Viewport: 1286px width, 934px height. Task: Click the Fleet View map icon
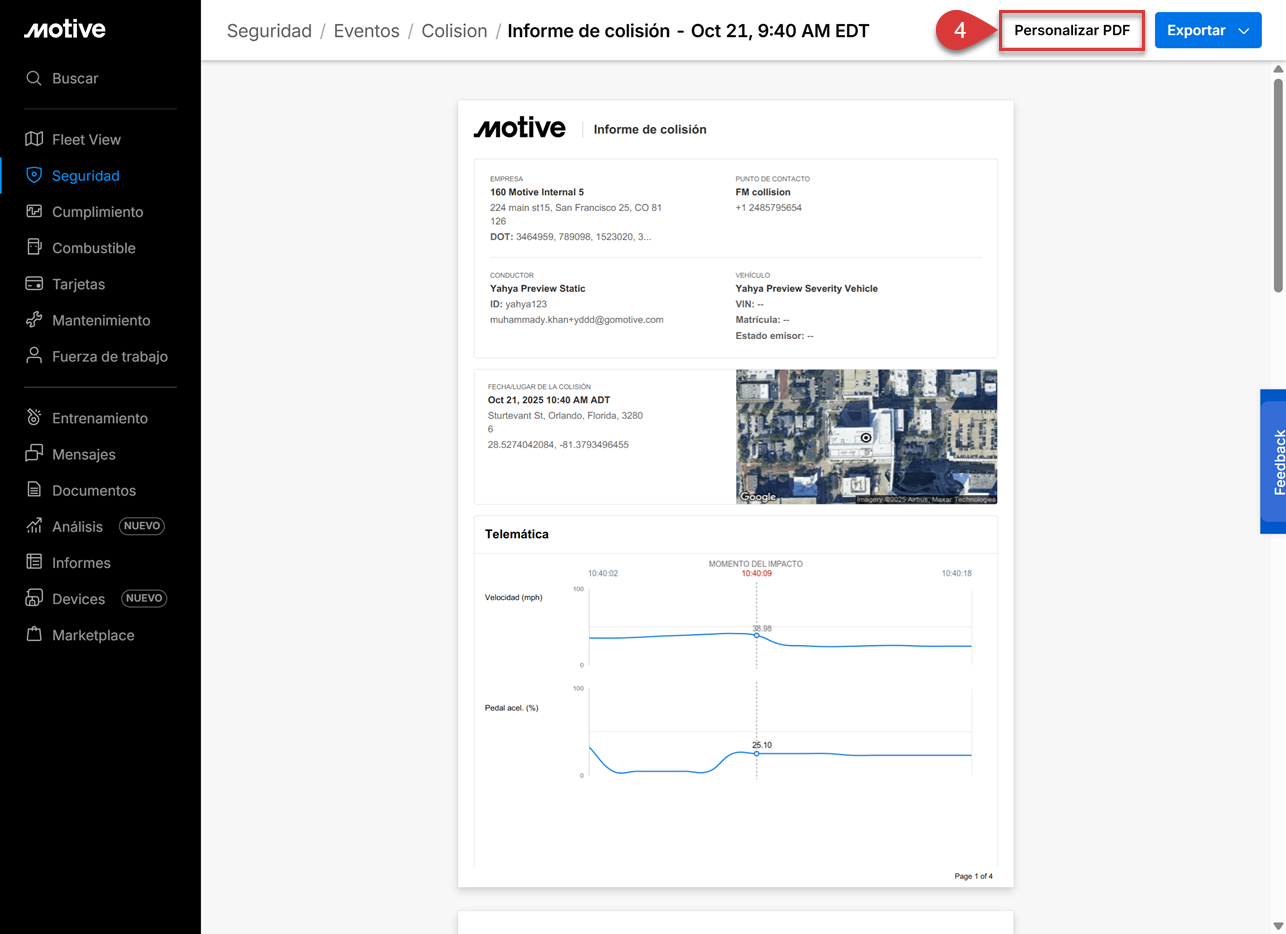coord(34,139)
